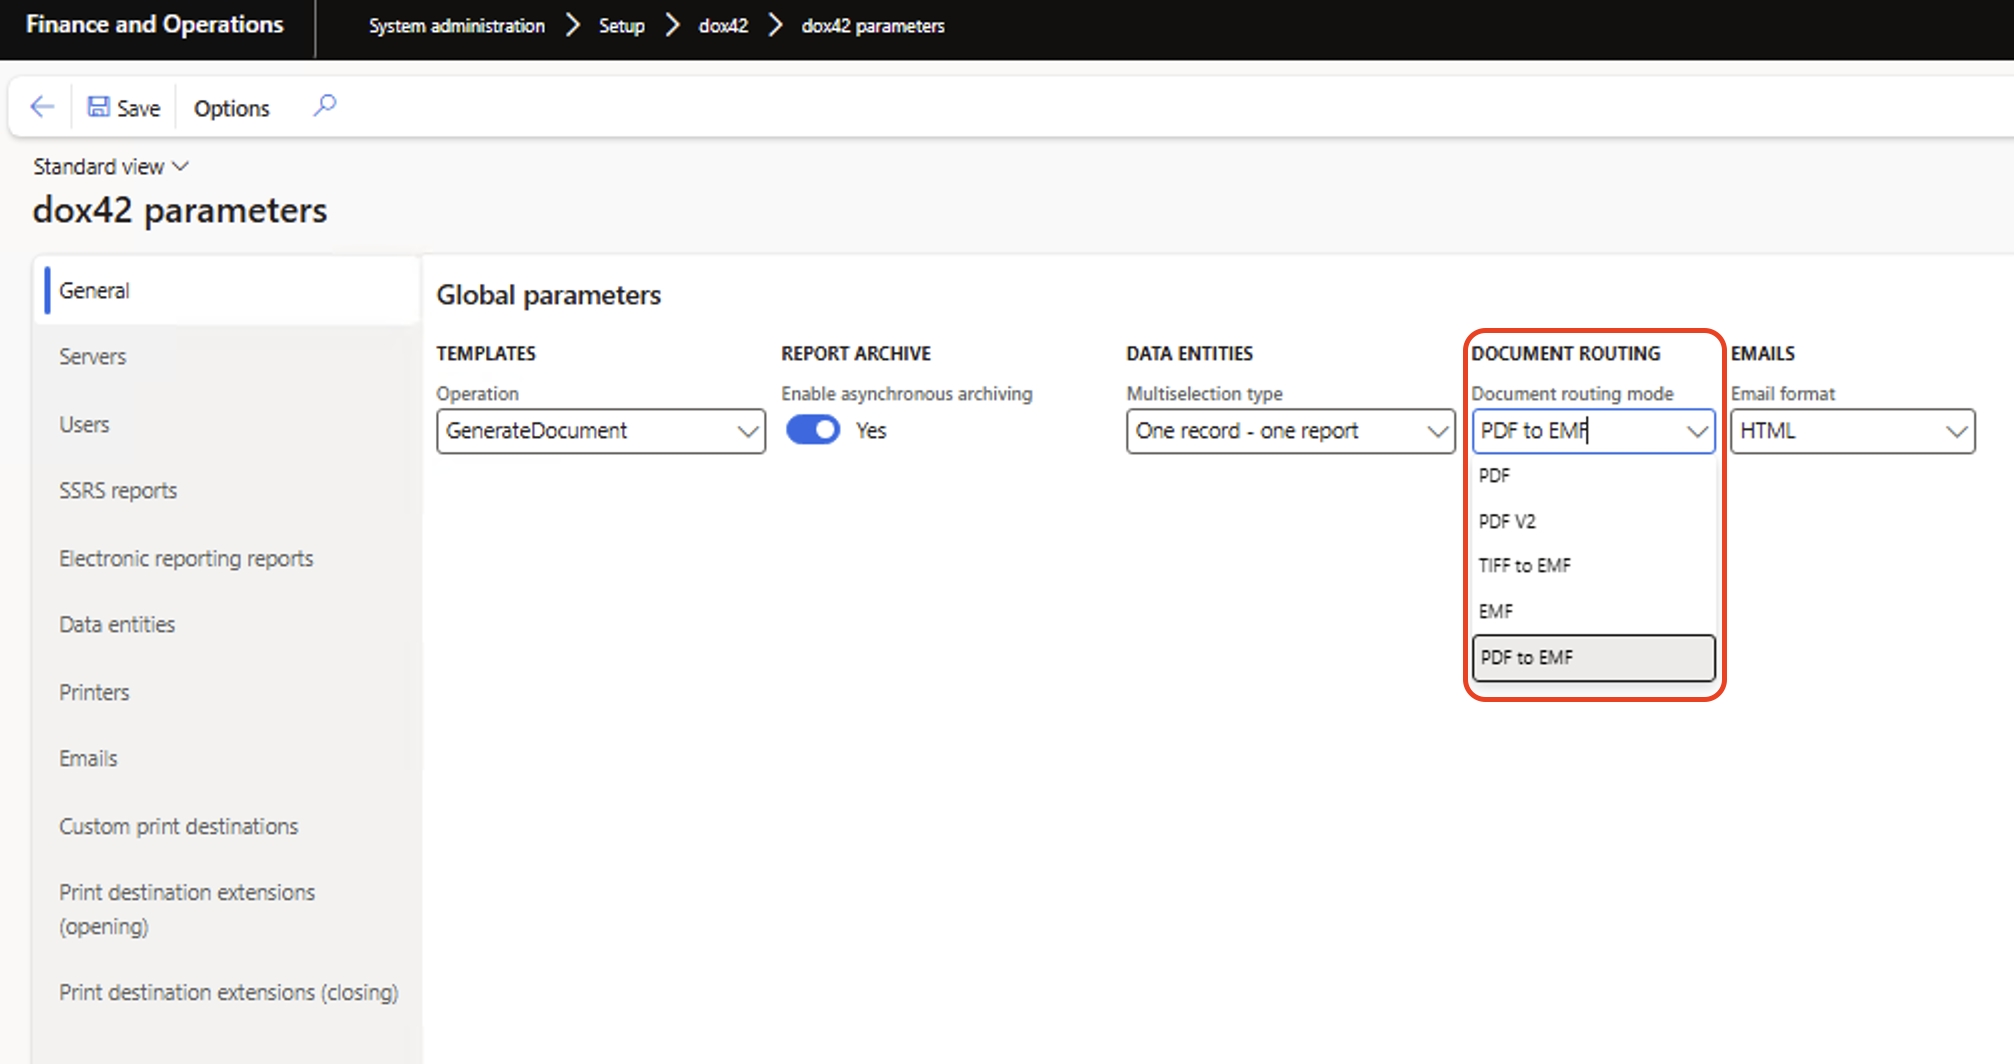Open the search magnifier icon
This screenshot has height=1064, width=2014.
pyautogui.click(x=324, y=104)
